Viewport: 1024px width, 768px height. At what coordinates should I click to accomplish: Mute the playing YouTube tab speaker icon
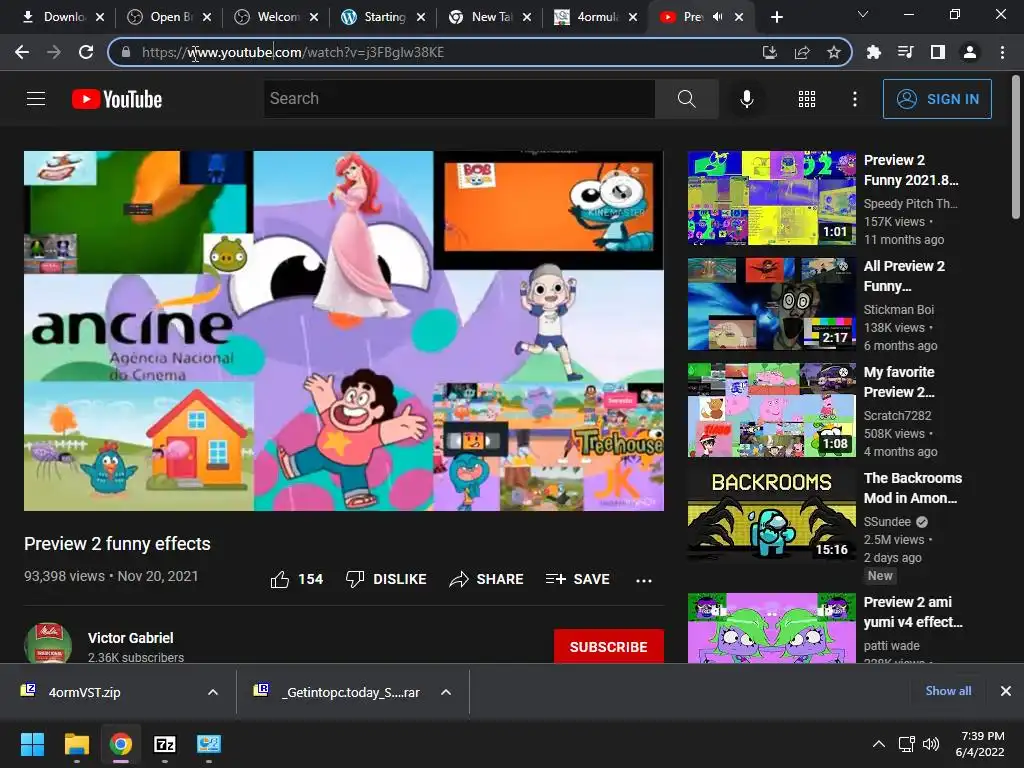tap(718, 17)
